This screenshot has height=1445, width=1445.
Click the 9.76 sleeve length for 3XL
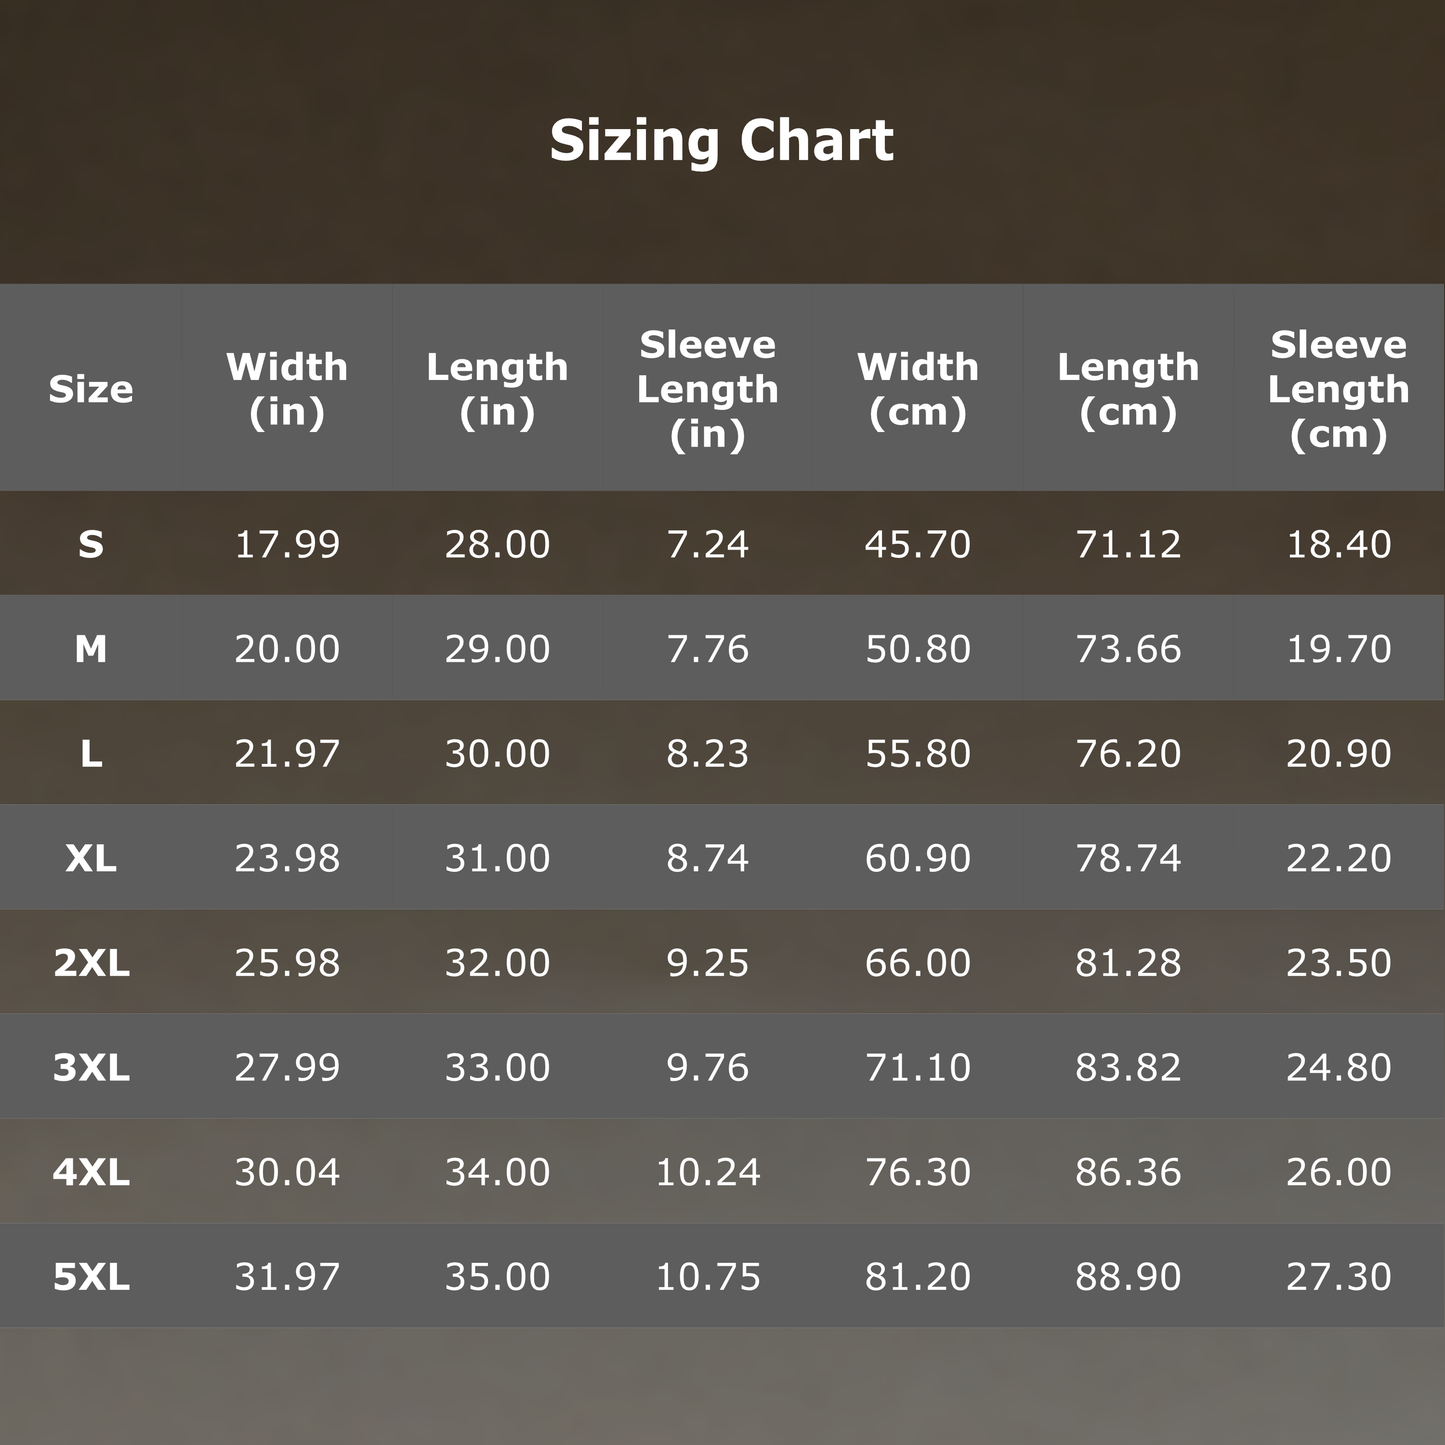click(707, 1067)
